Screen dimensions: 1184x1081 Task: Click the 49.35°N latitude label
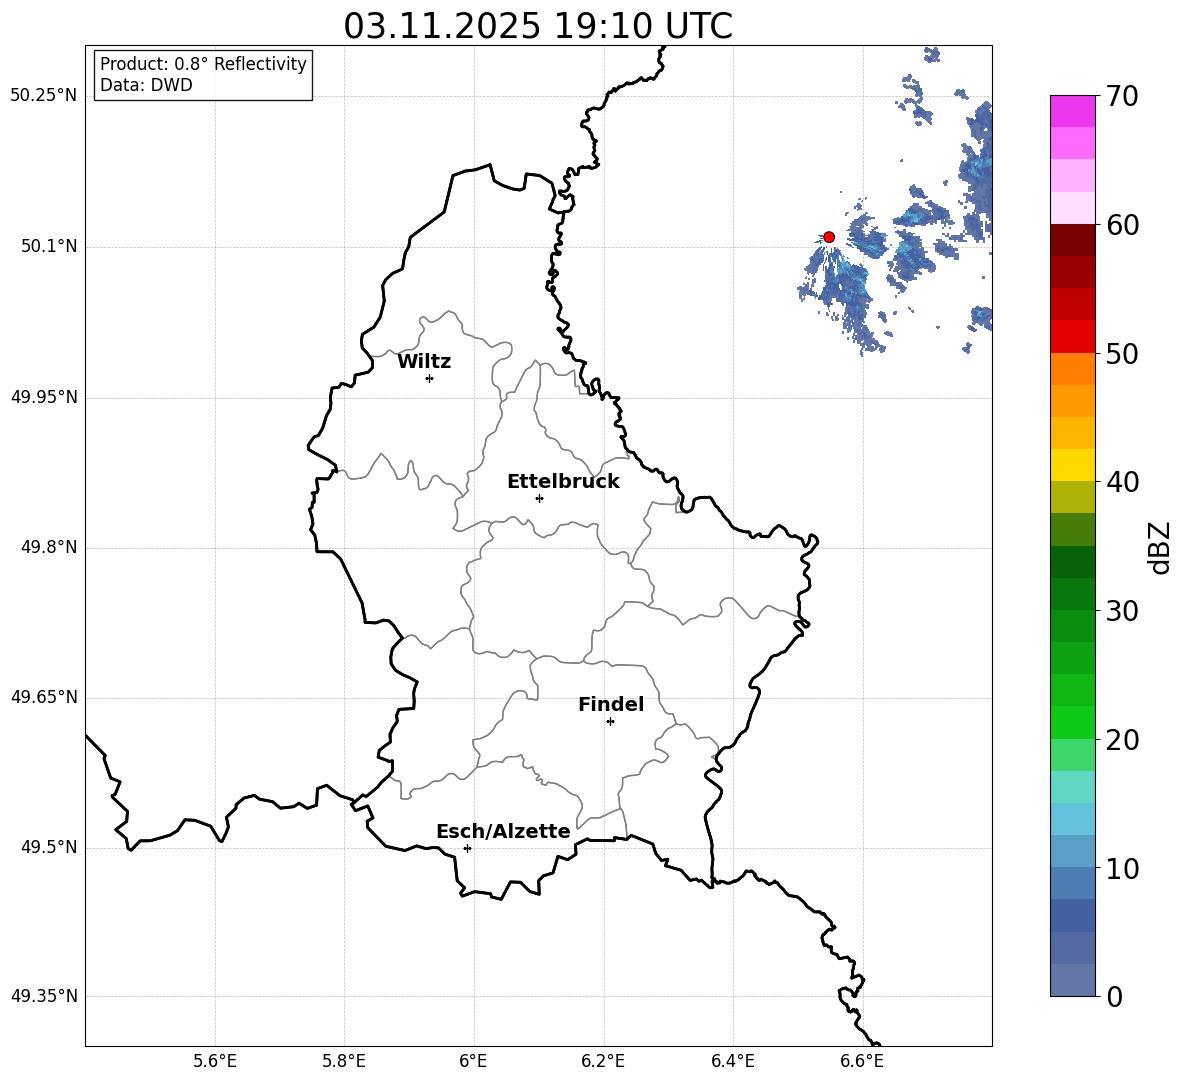point(44,996)
